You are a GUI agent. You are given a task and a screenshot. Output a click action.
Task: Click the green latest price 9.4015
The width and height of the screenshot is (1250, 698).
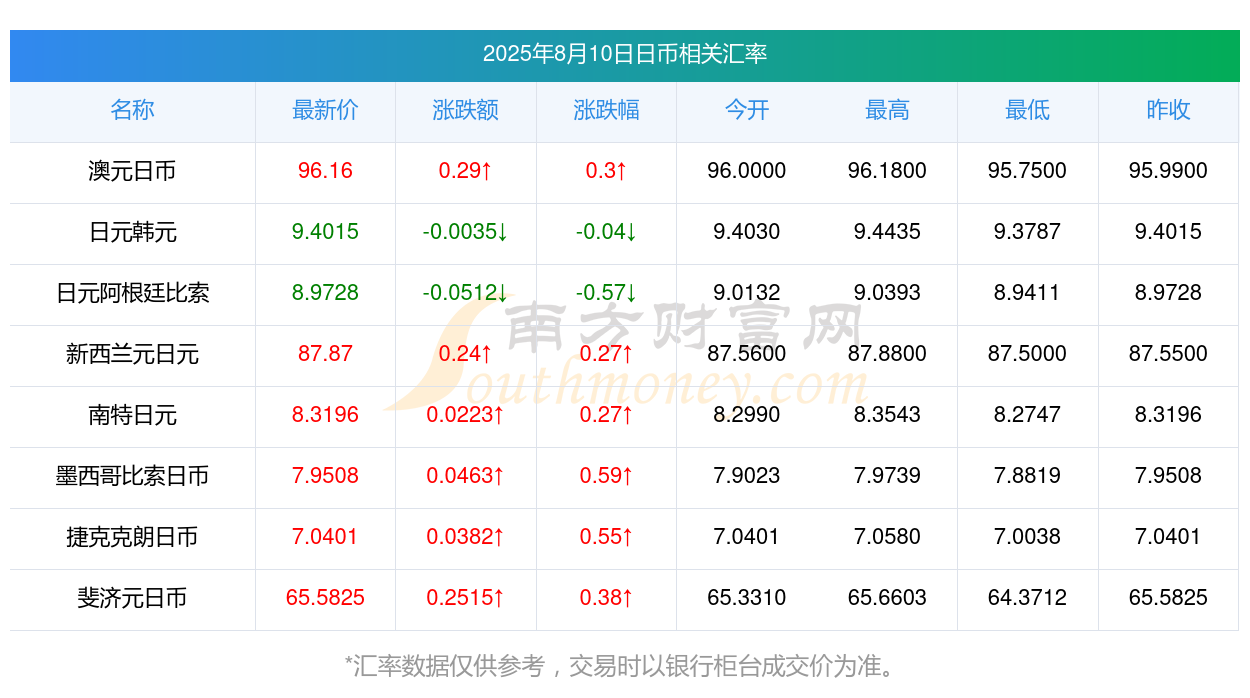(325, 232)
